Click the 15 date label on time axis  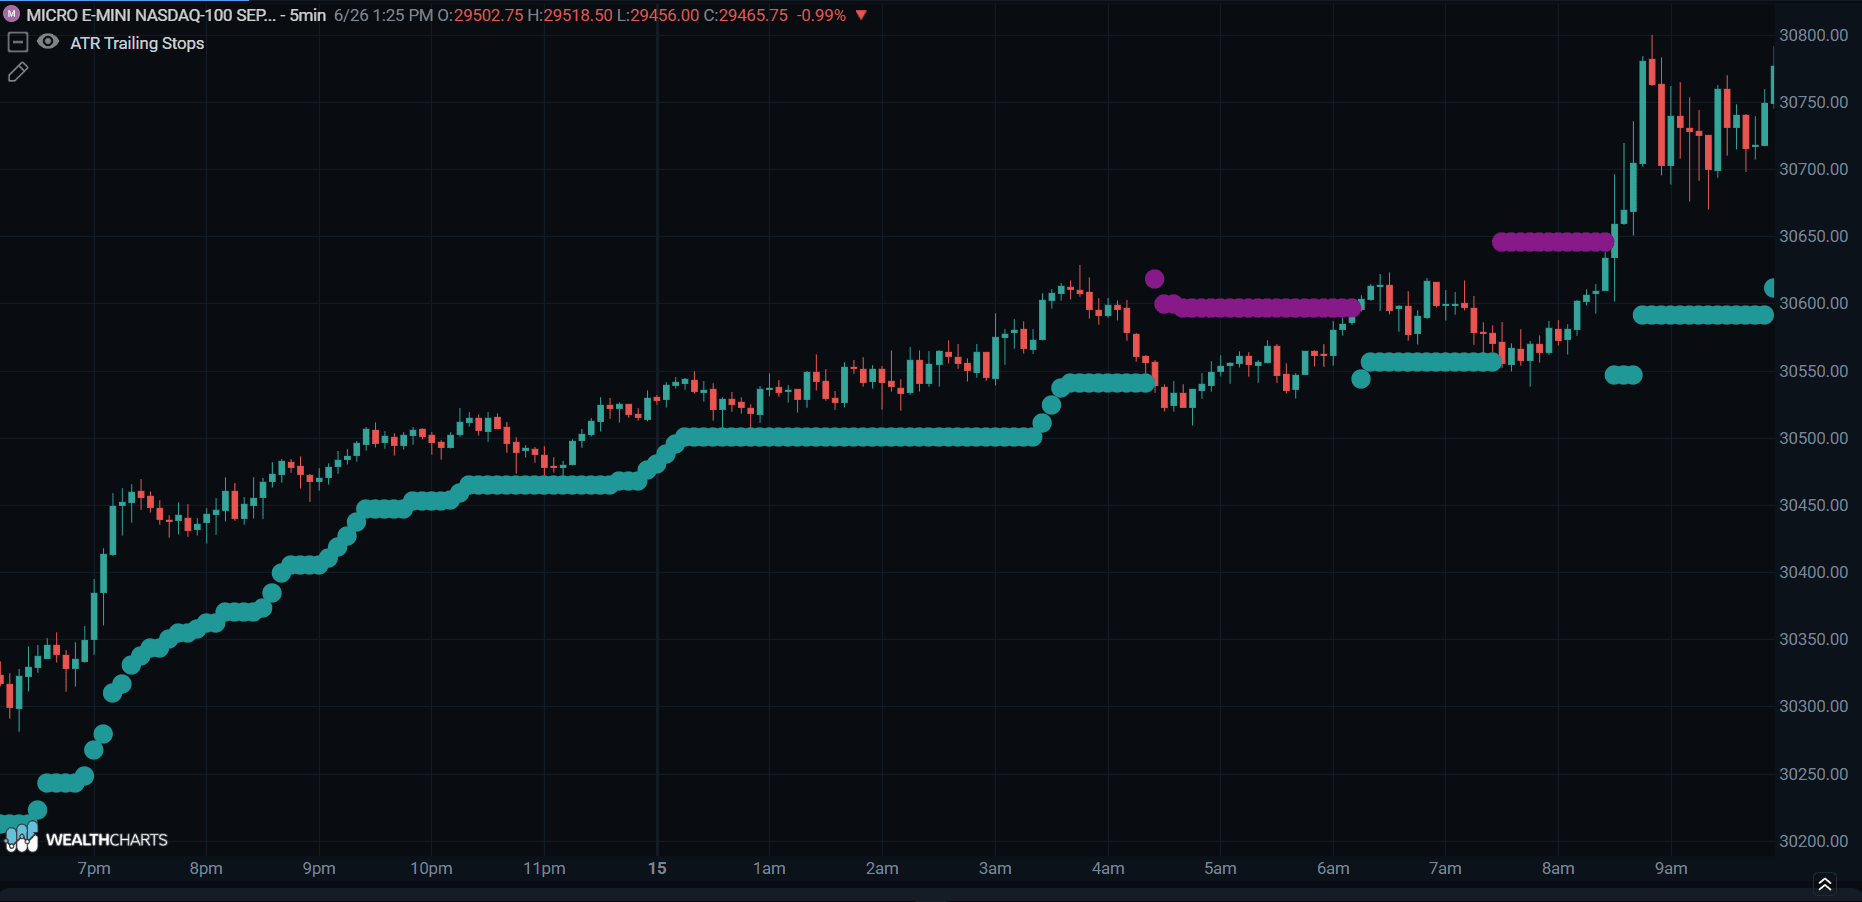tap(657, 868)
